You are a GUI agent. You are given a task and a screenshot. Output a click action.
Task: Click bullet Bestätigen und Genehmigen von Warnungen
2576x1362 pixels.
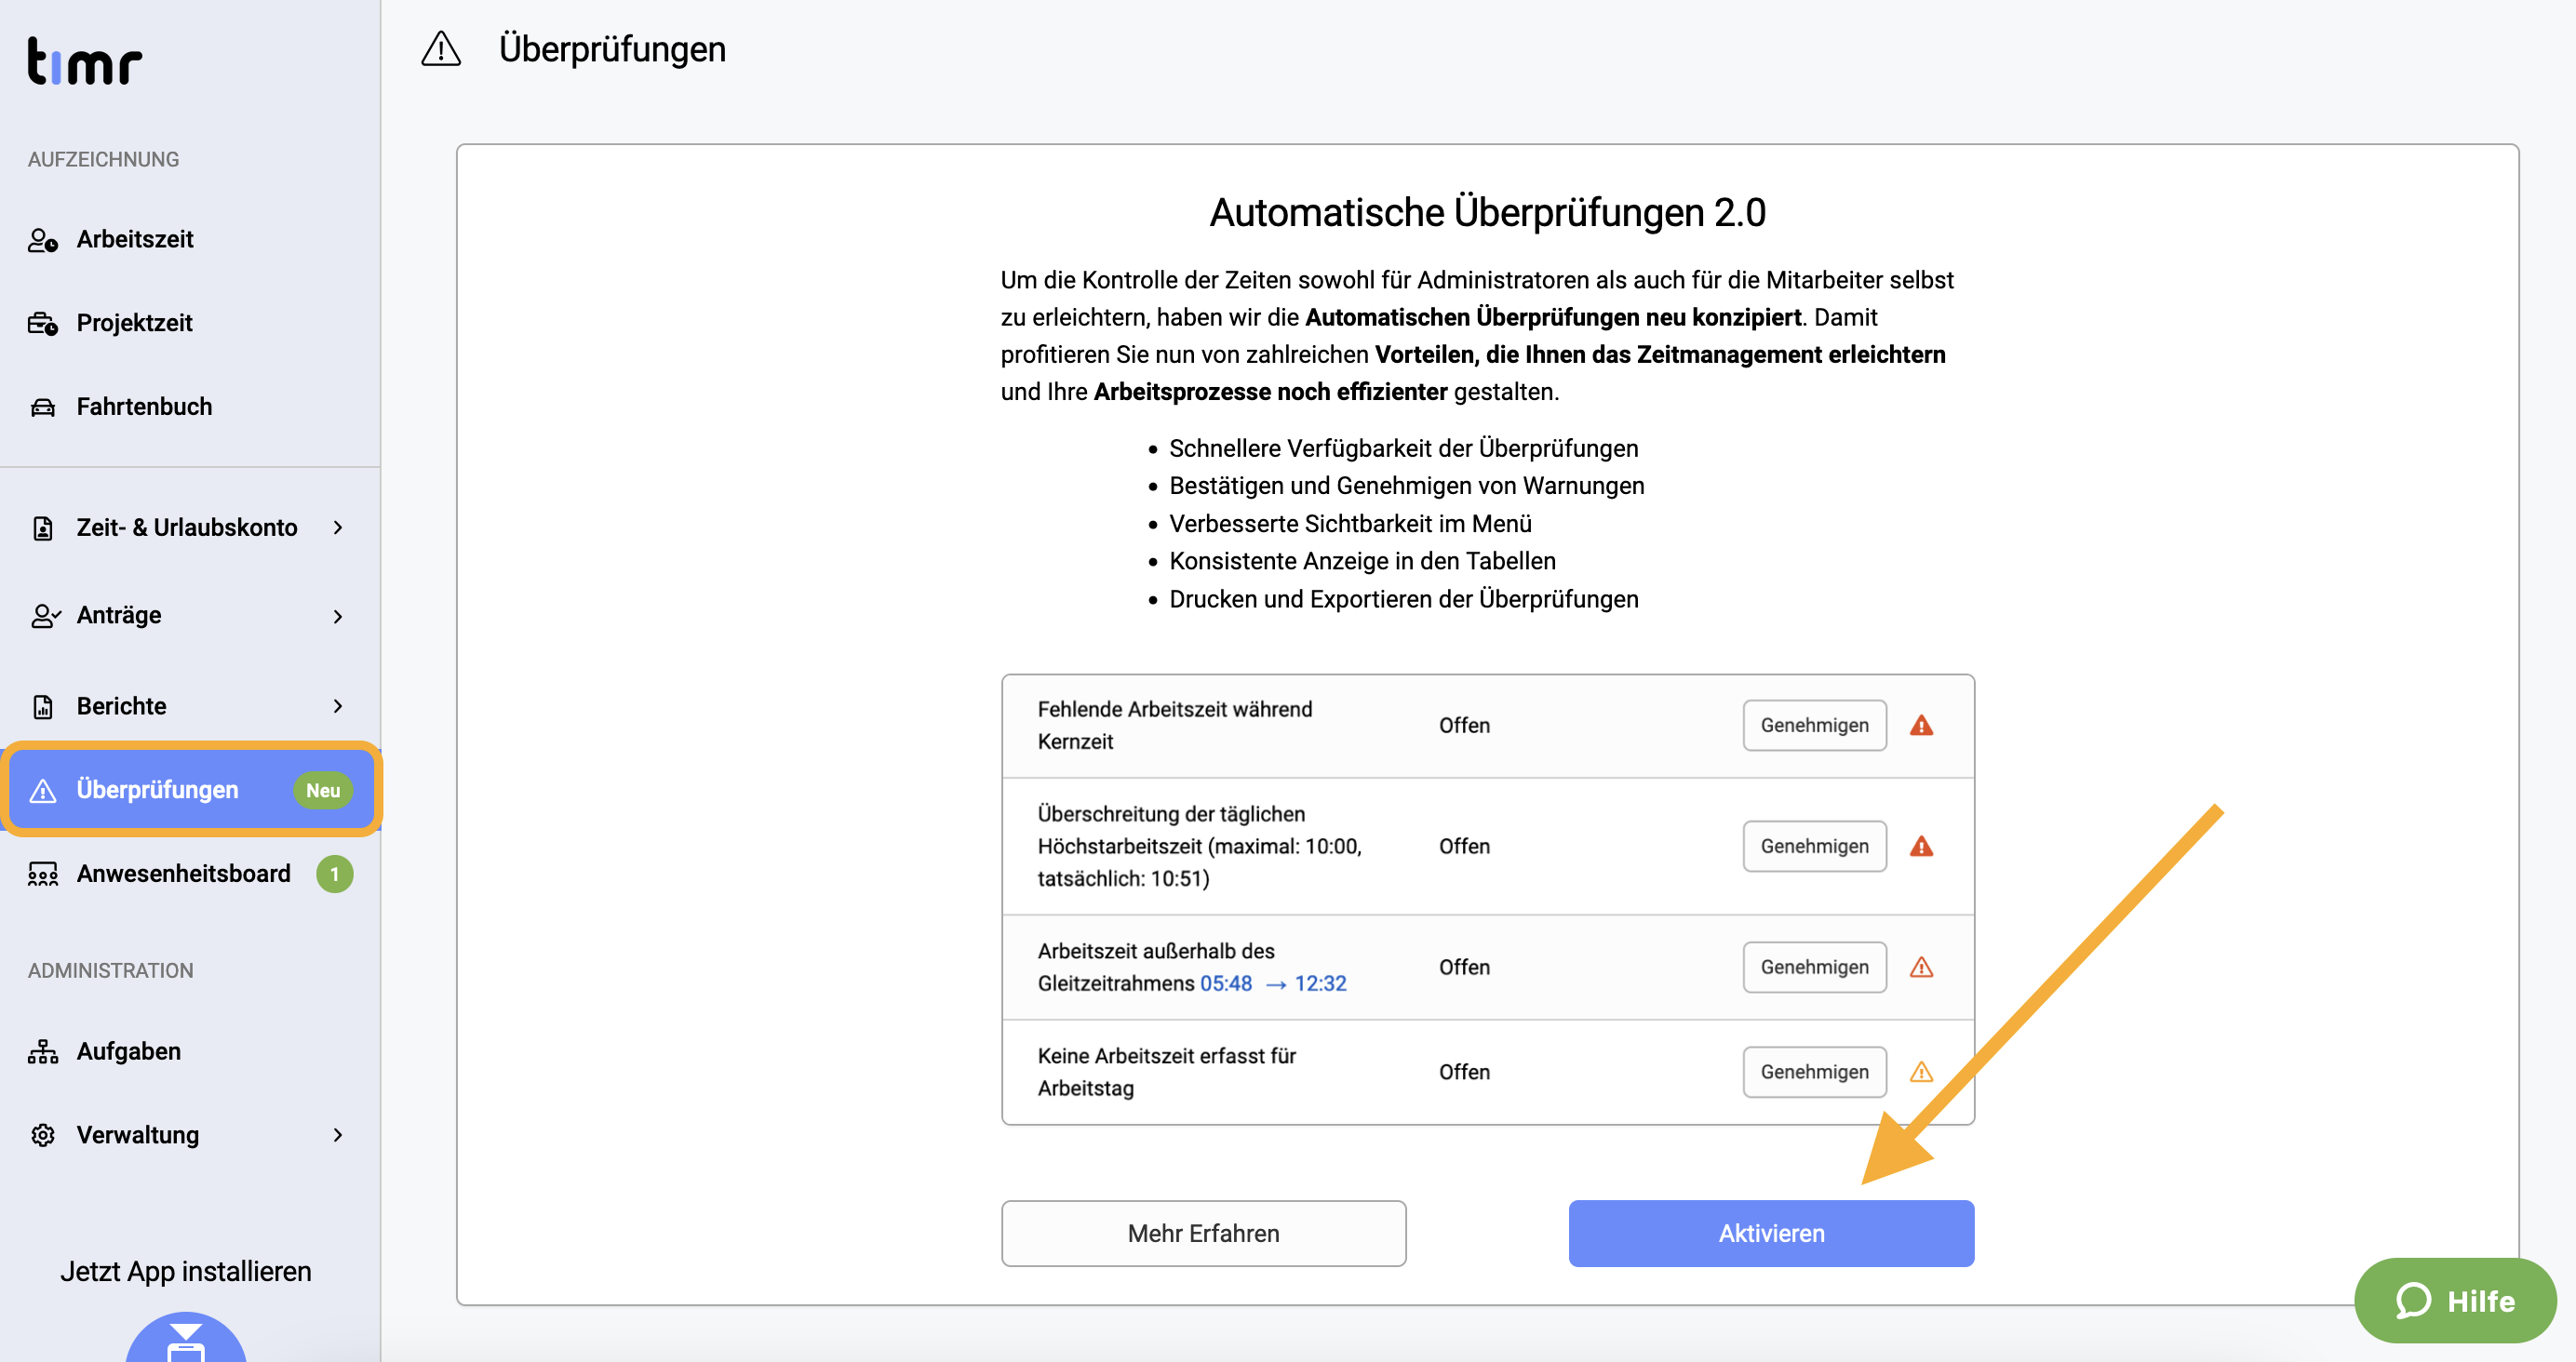pos(1406,485)
